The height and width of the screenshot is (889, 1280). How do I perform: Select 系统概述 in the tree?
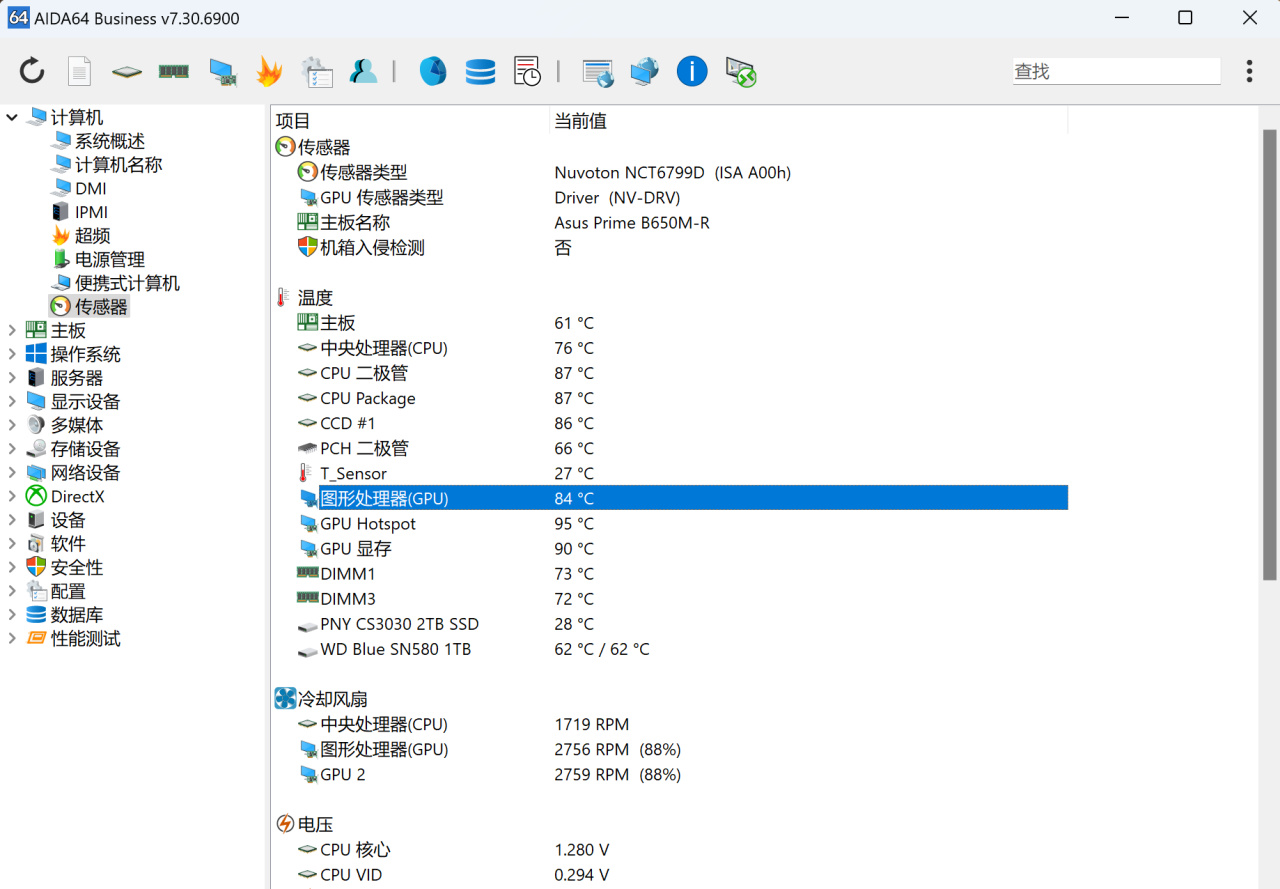(x=109, y=141)
